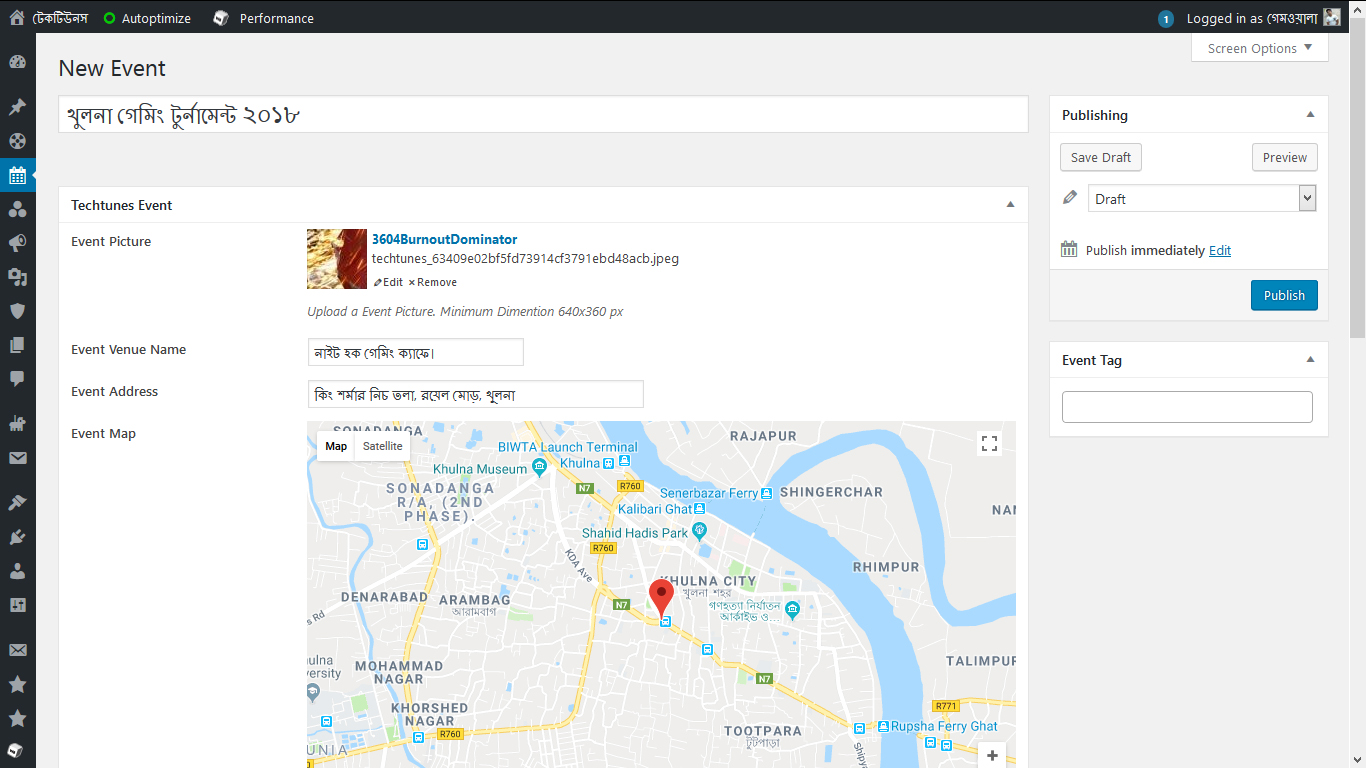Click the KHULNA CITY map label

coord(709,581)
